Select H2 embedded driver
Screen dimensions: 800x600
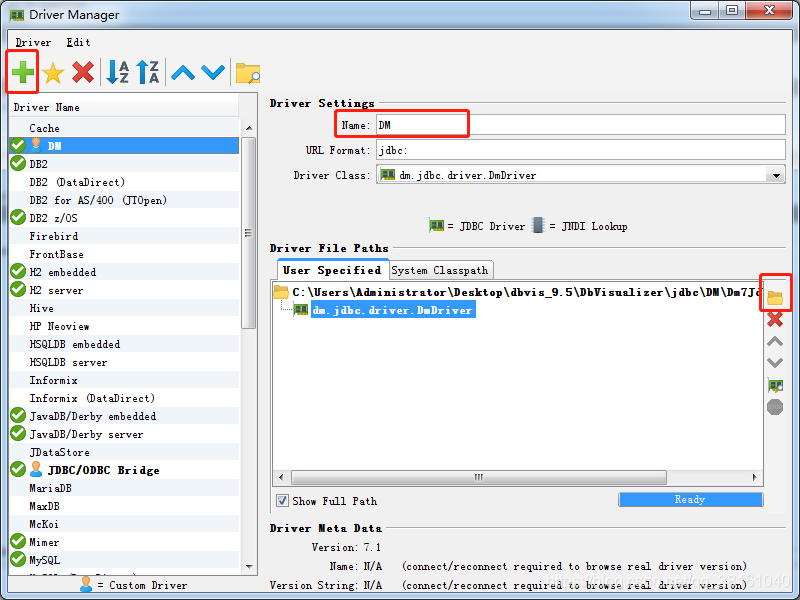tap(124, 272)
